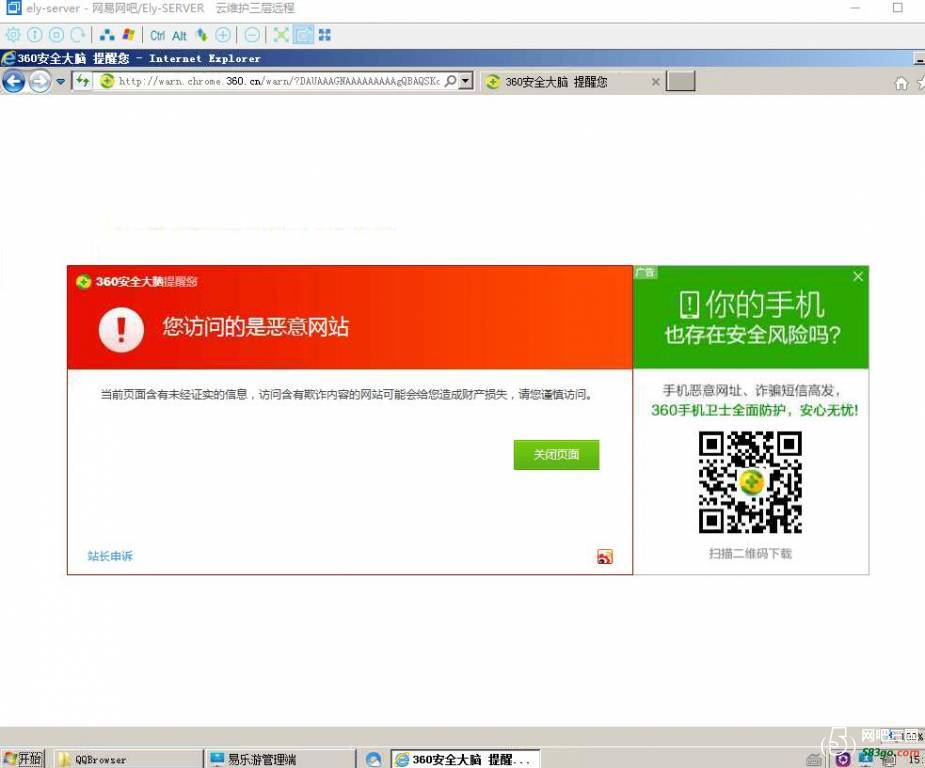
Task: Click the keyboard tray icon in taskbar
Action: [x=814, y=760]
